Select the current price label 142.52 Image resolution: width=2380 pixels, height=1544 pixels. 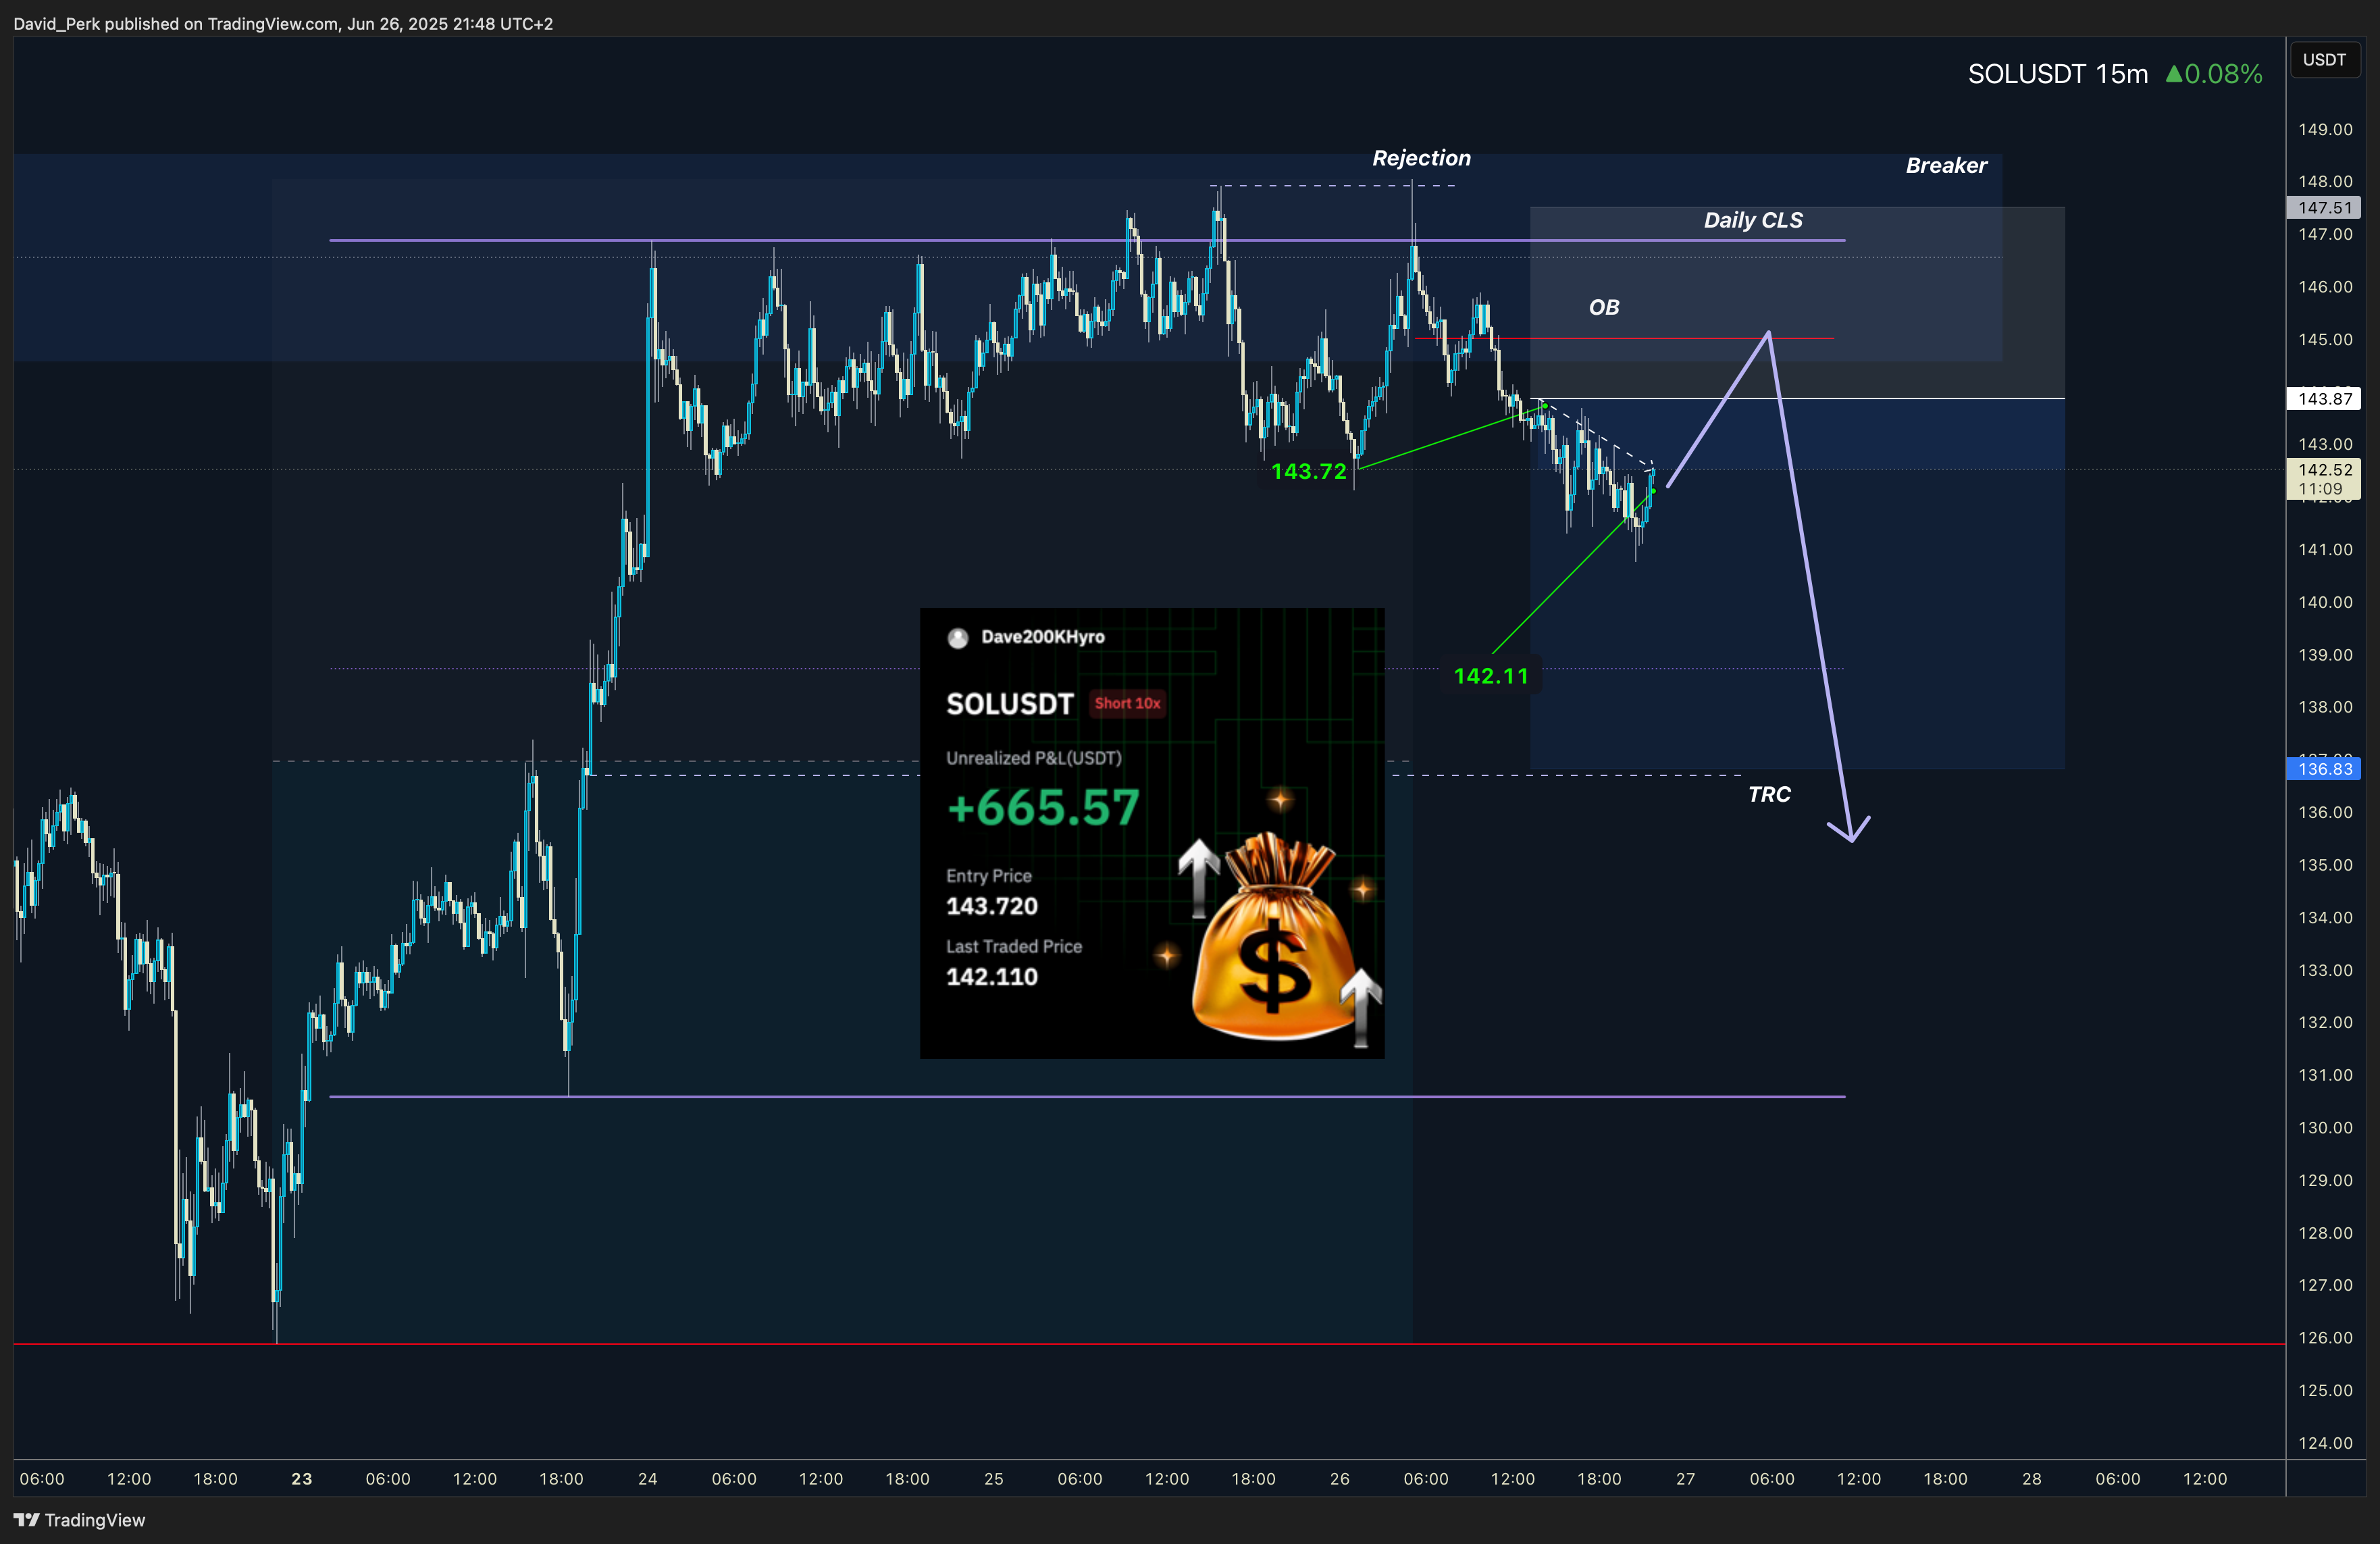(x=2324, y=470)
